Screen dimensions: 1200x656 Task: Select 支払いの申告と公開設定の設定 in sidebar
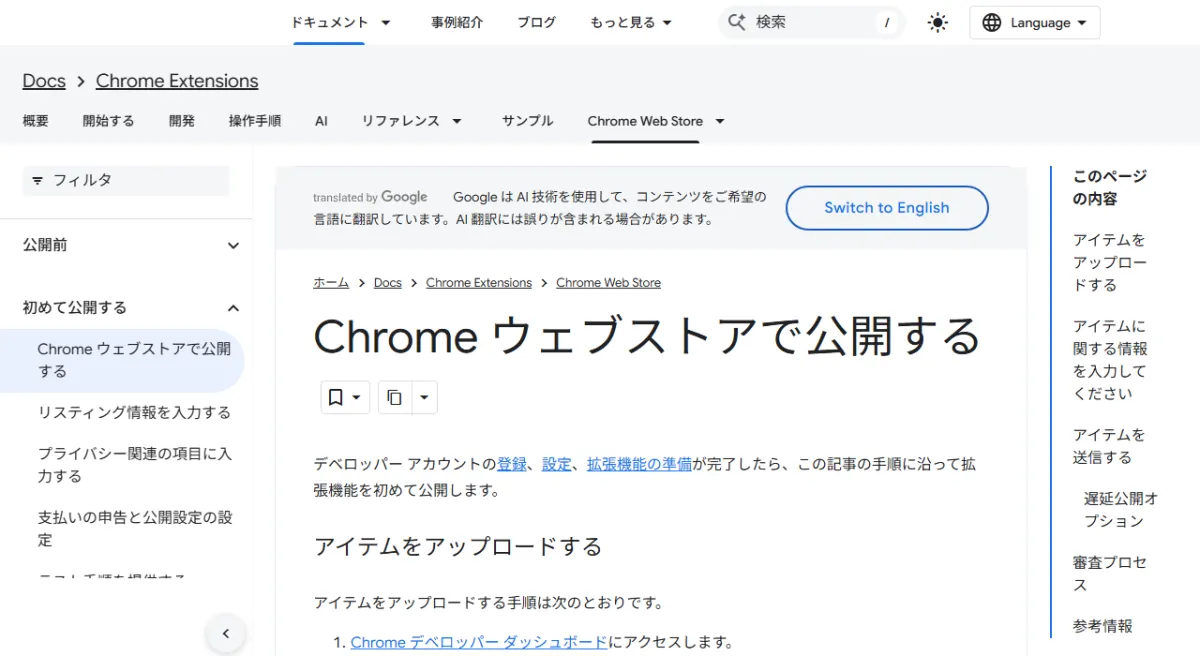pyautogui.click(x=135, y=529)
